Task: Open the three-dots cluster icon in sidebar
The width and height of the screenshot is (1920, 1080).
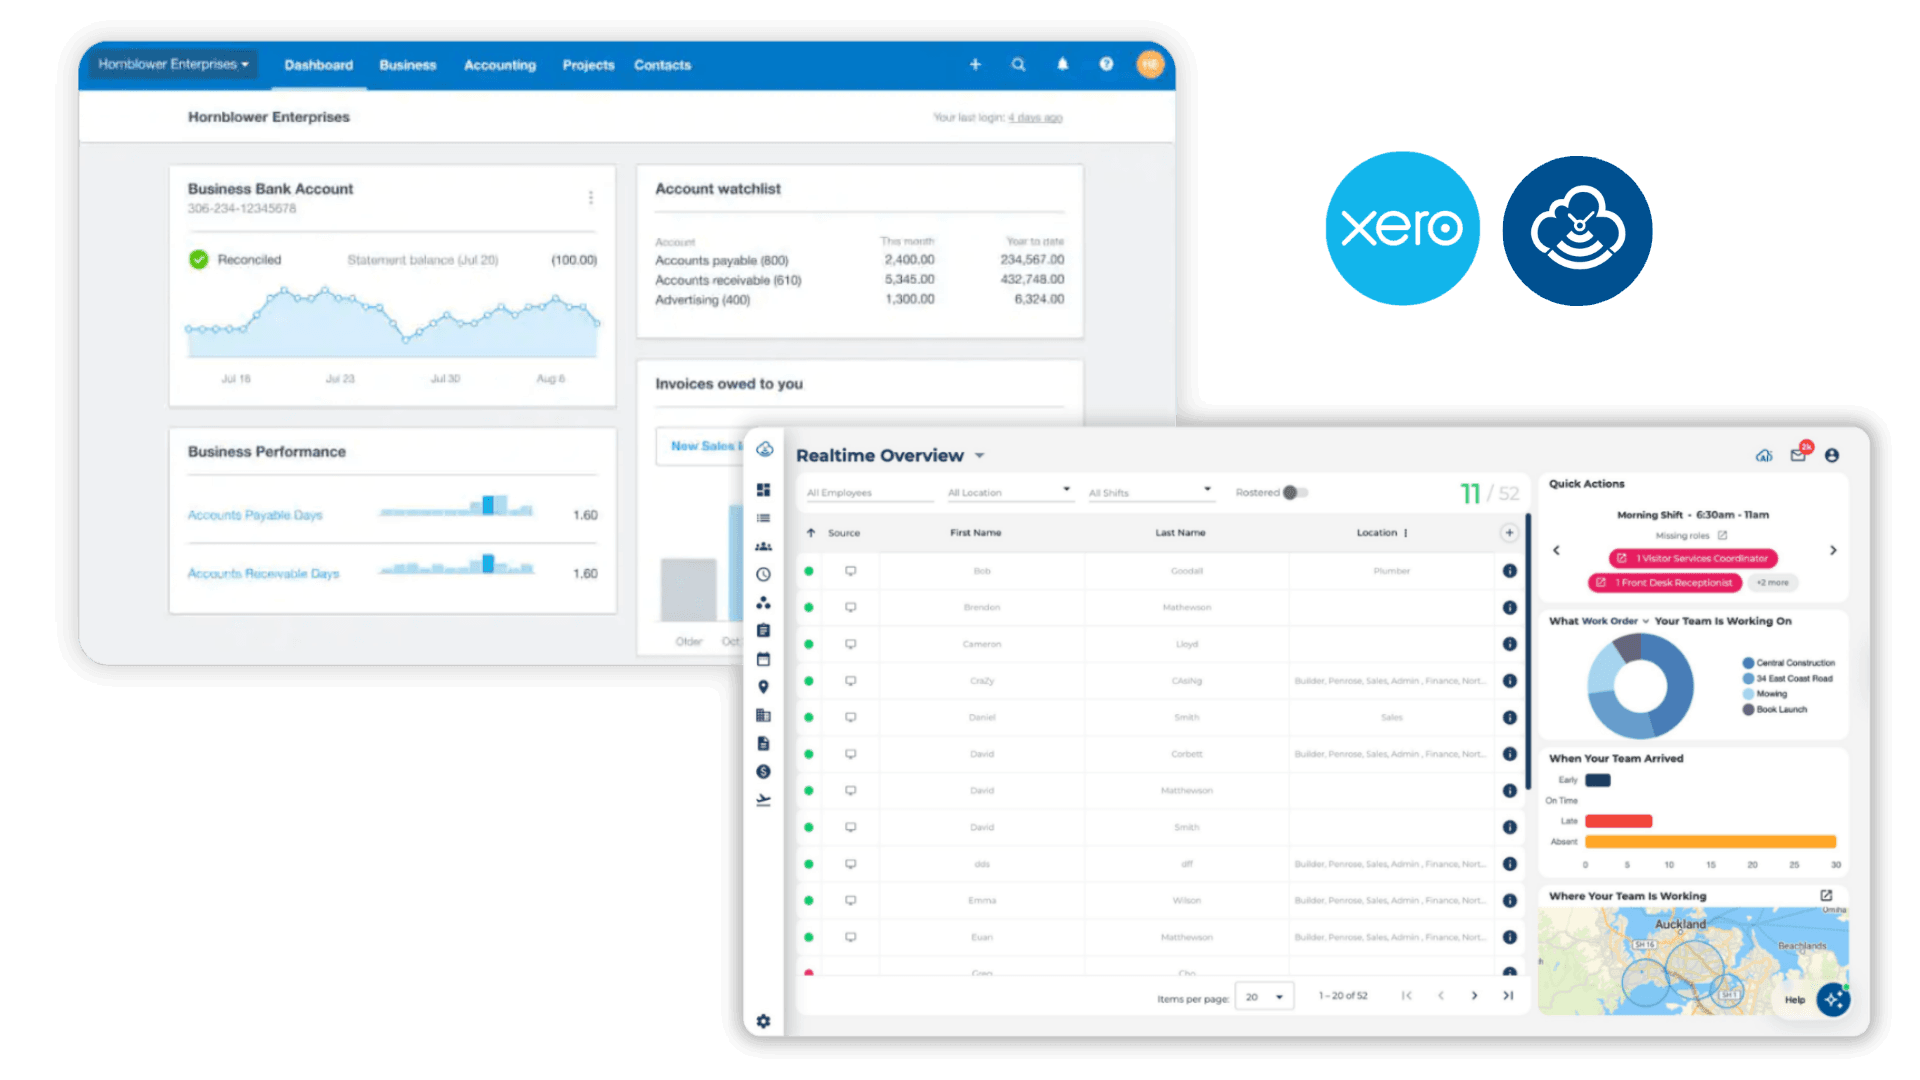Action: 764,603
